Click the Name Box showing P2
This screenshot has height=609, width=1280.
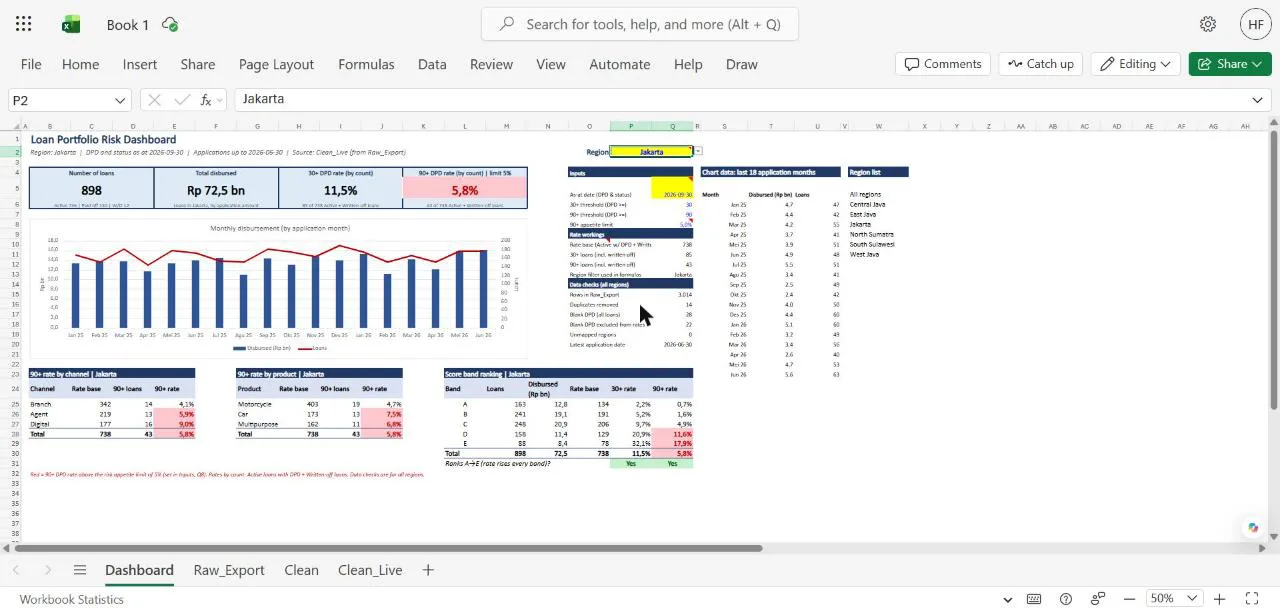(x=60, y=100)
